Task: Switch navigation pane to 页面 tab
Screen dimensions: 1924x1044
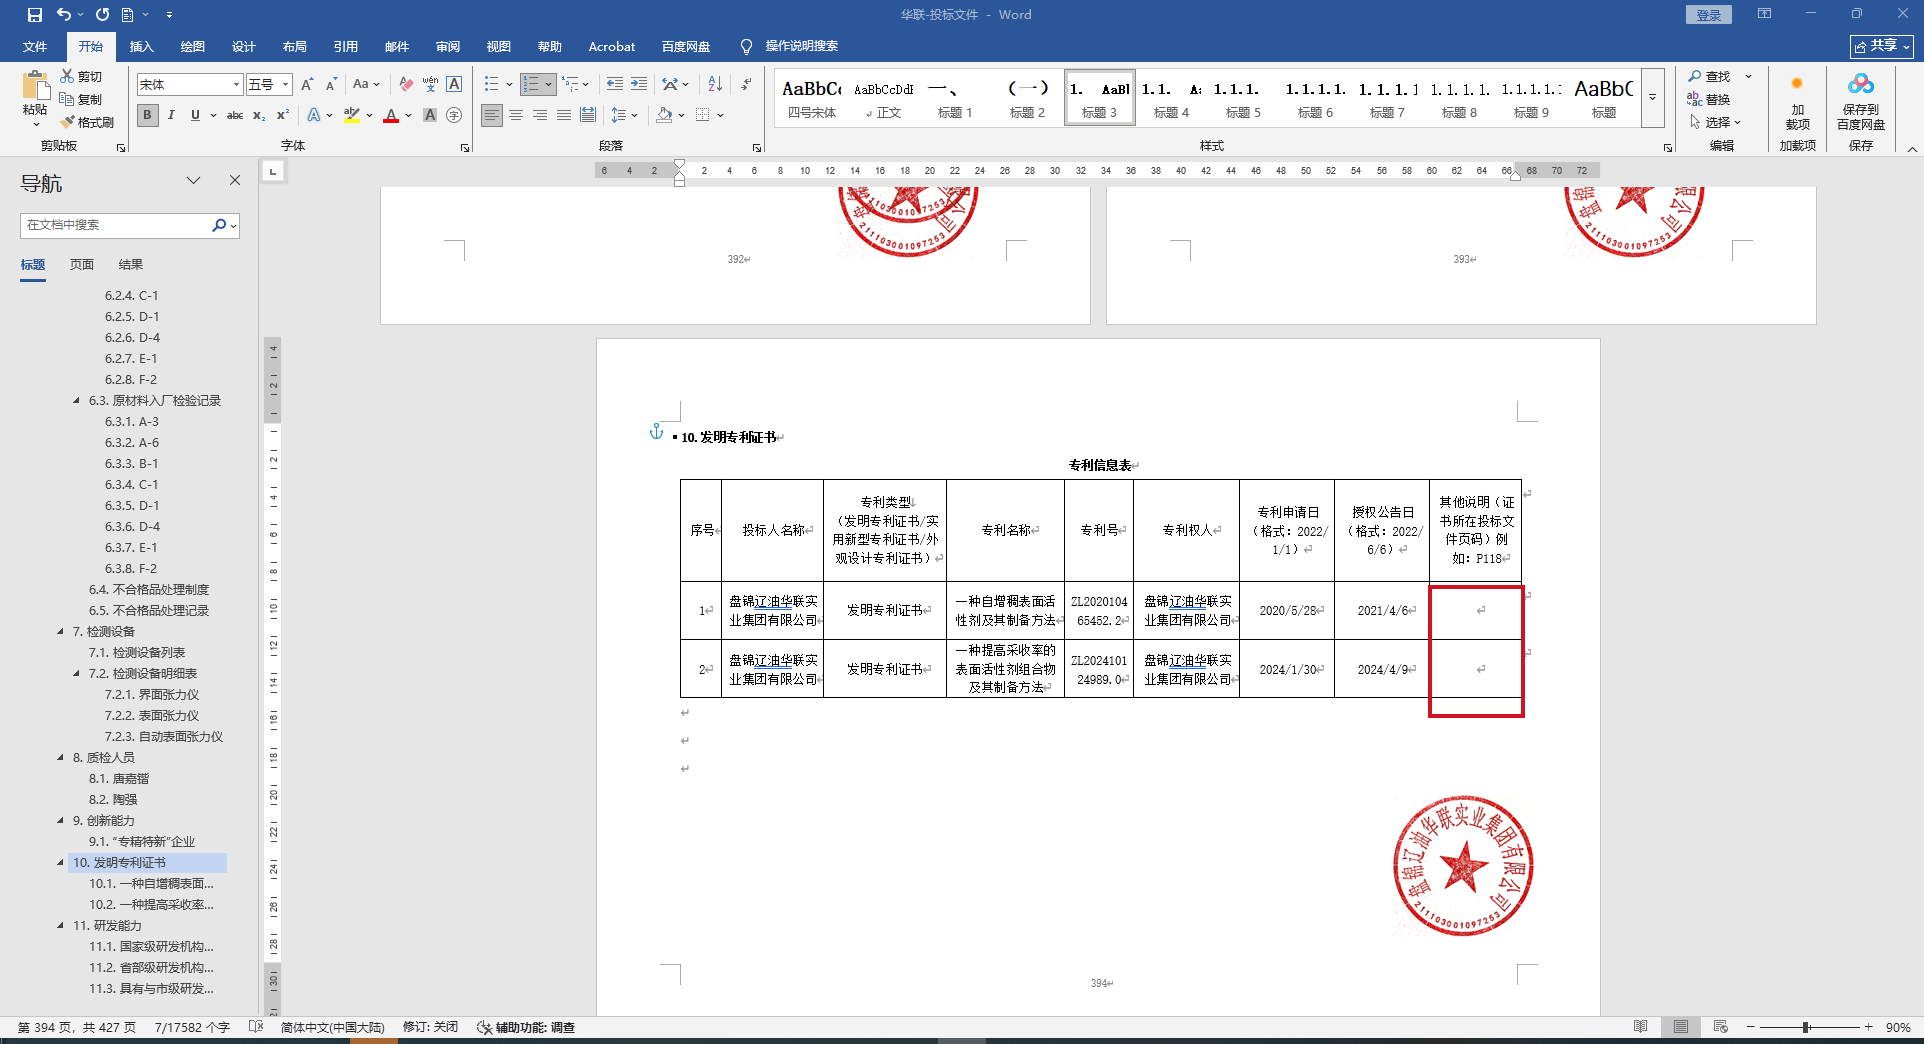Action: [x=82, y=264]
